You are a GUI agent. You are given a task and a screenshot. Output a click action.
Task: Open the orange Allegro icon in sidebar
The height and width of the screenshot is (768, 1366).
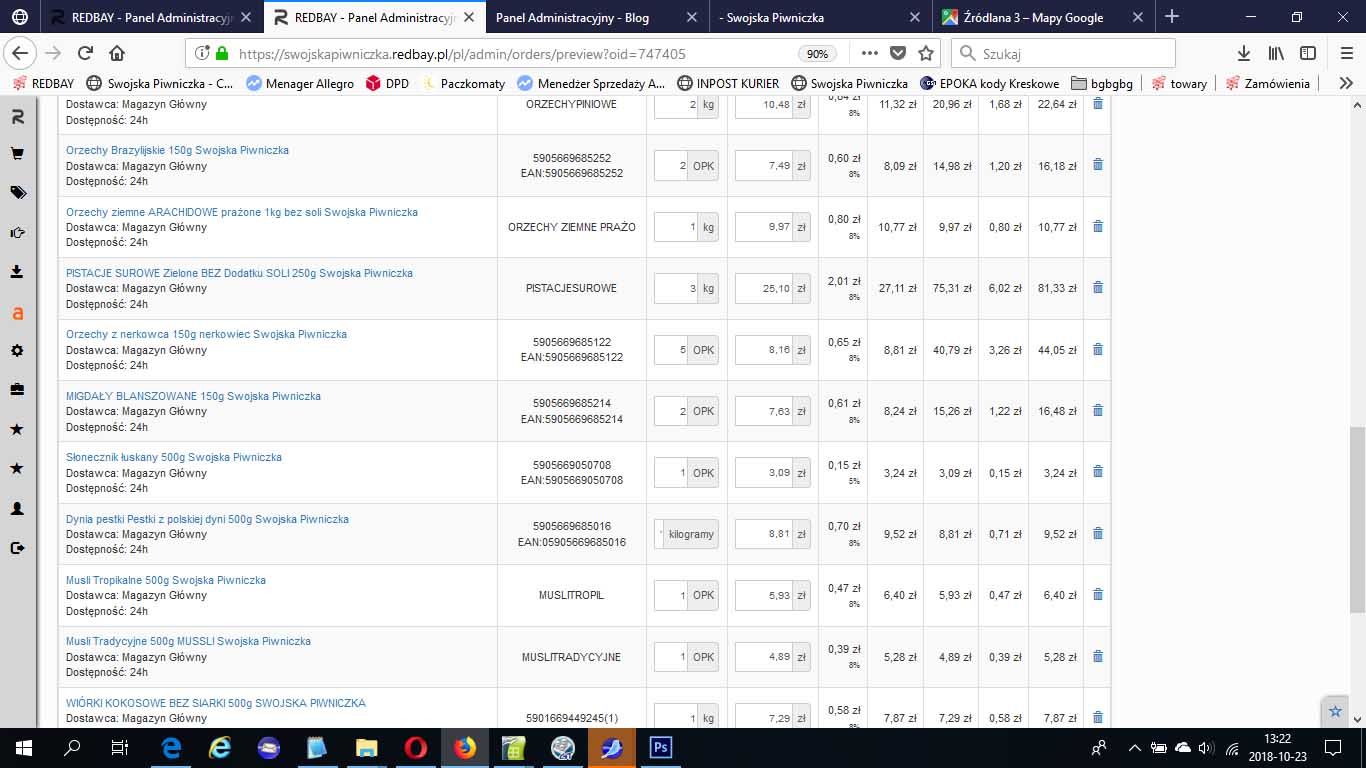17,313
